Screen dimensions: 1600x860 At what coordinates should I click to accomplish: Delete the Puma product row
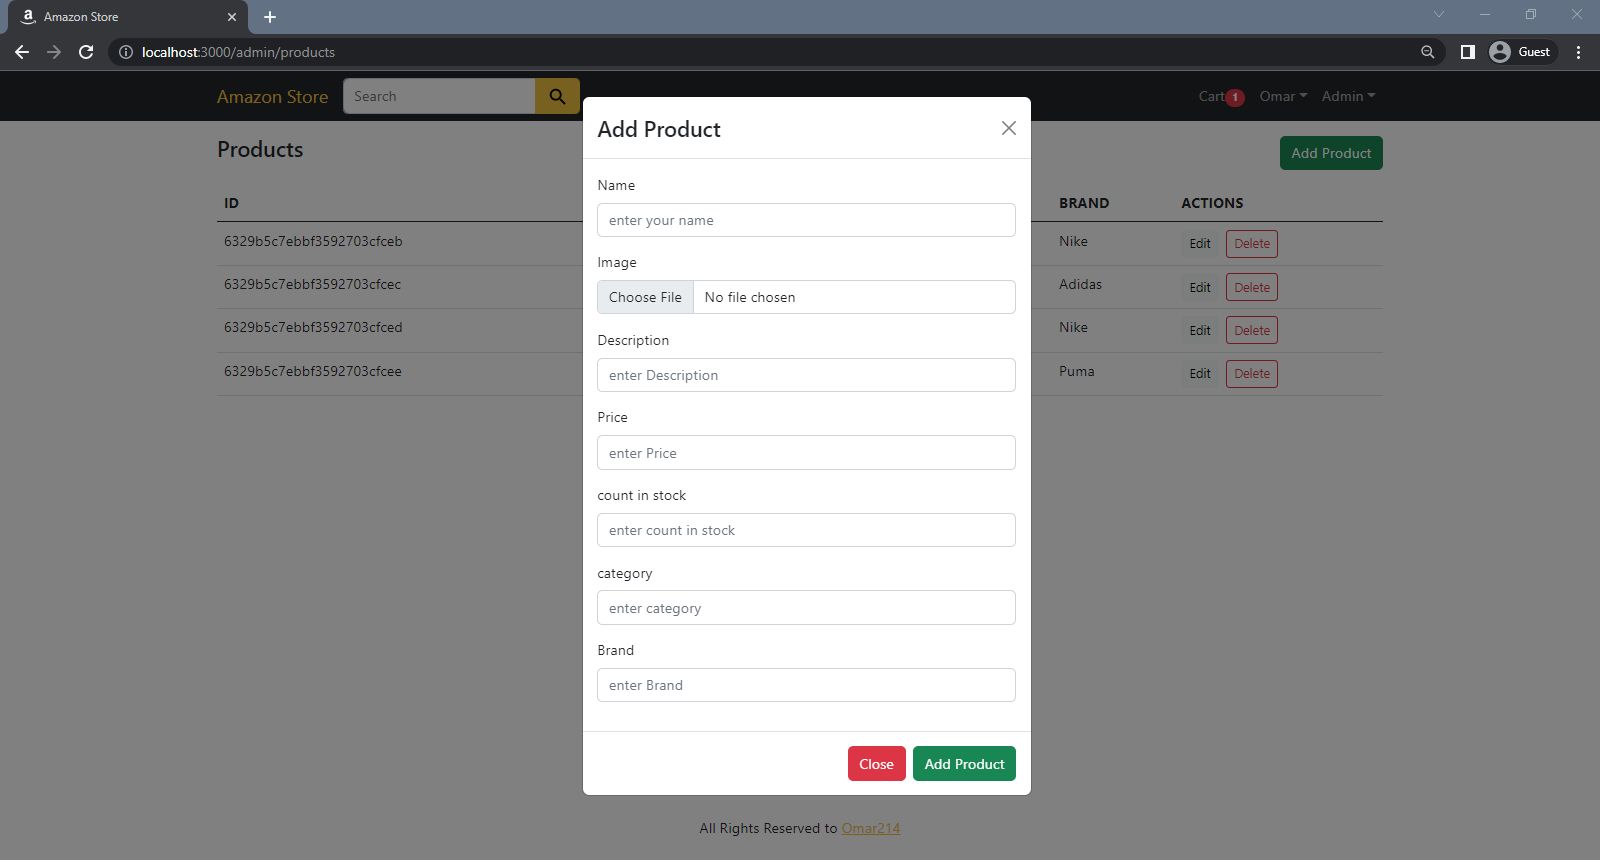point(1252,373)
